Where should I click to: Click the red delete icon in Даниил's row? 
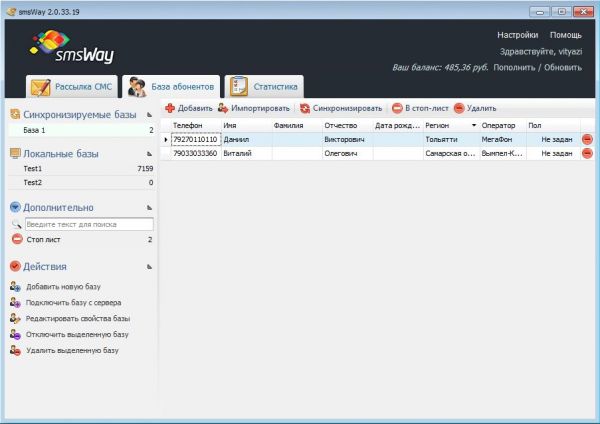pos(587,139)
